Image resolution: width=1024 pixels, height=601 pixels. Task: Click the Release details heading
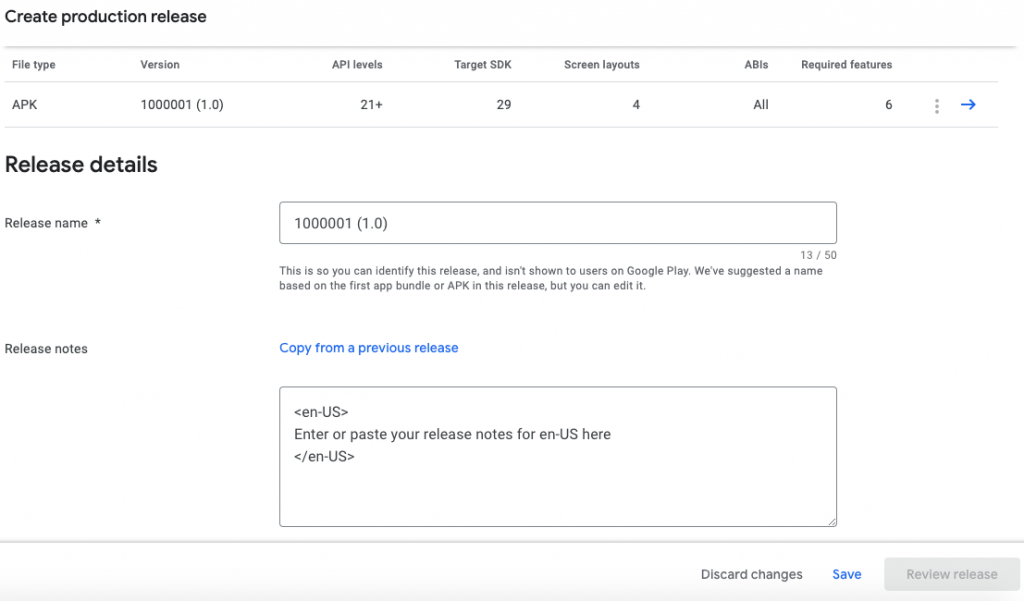pos(81,165)
